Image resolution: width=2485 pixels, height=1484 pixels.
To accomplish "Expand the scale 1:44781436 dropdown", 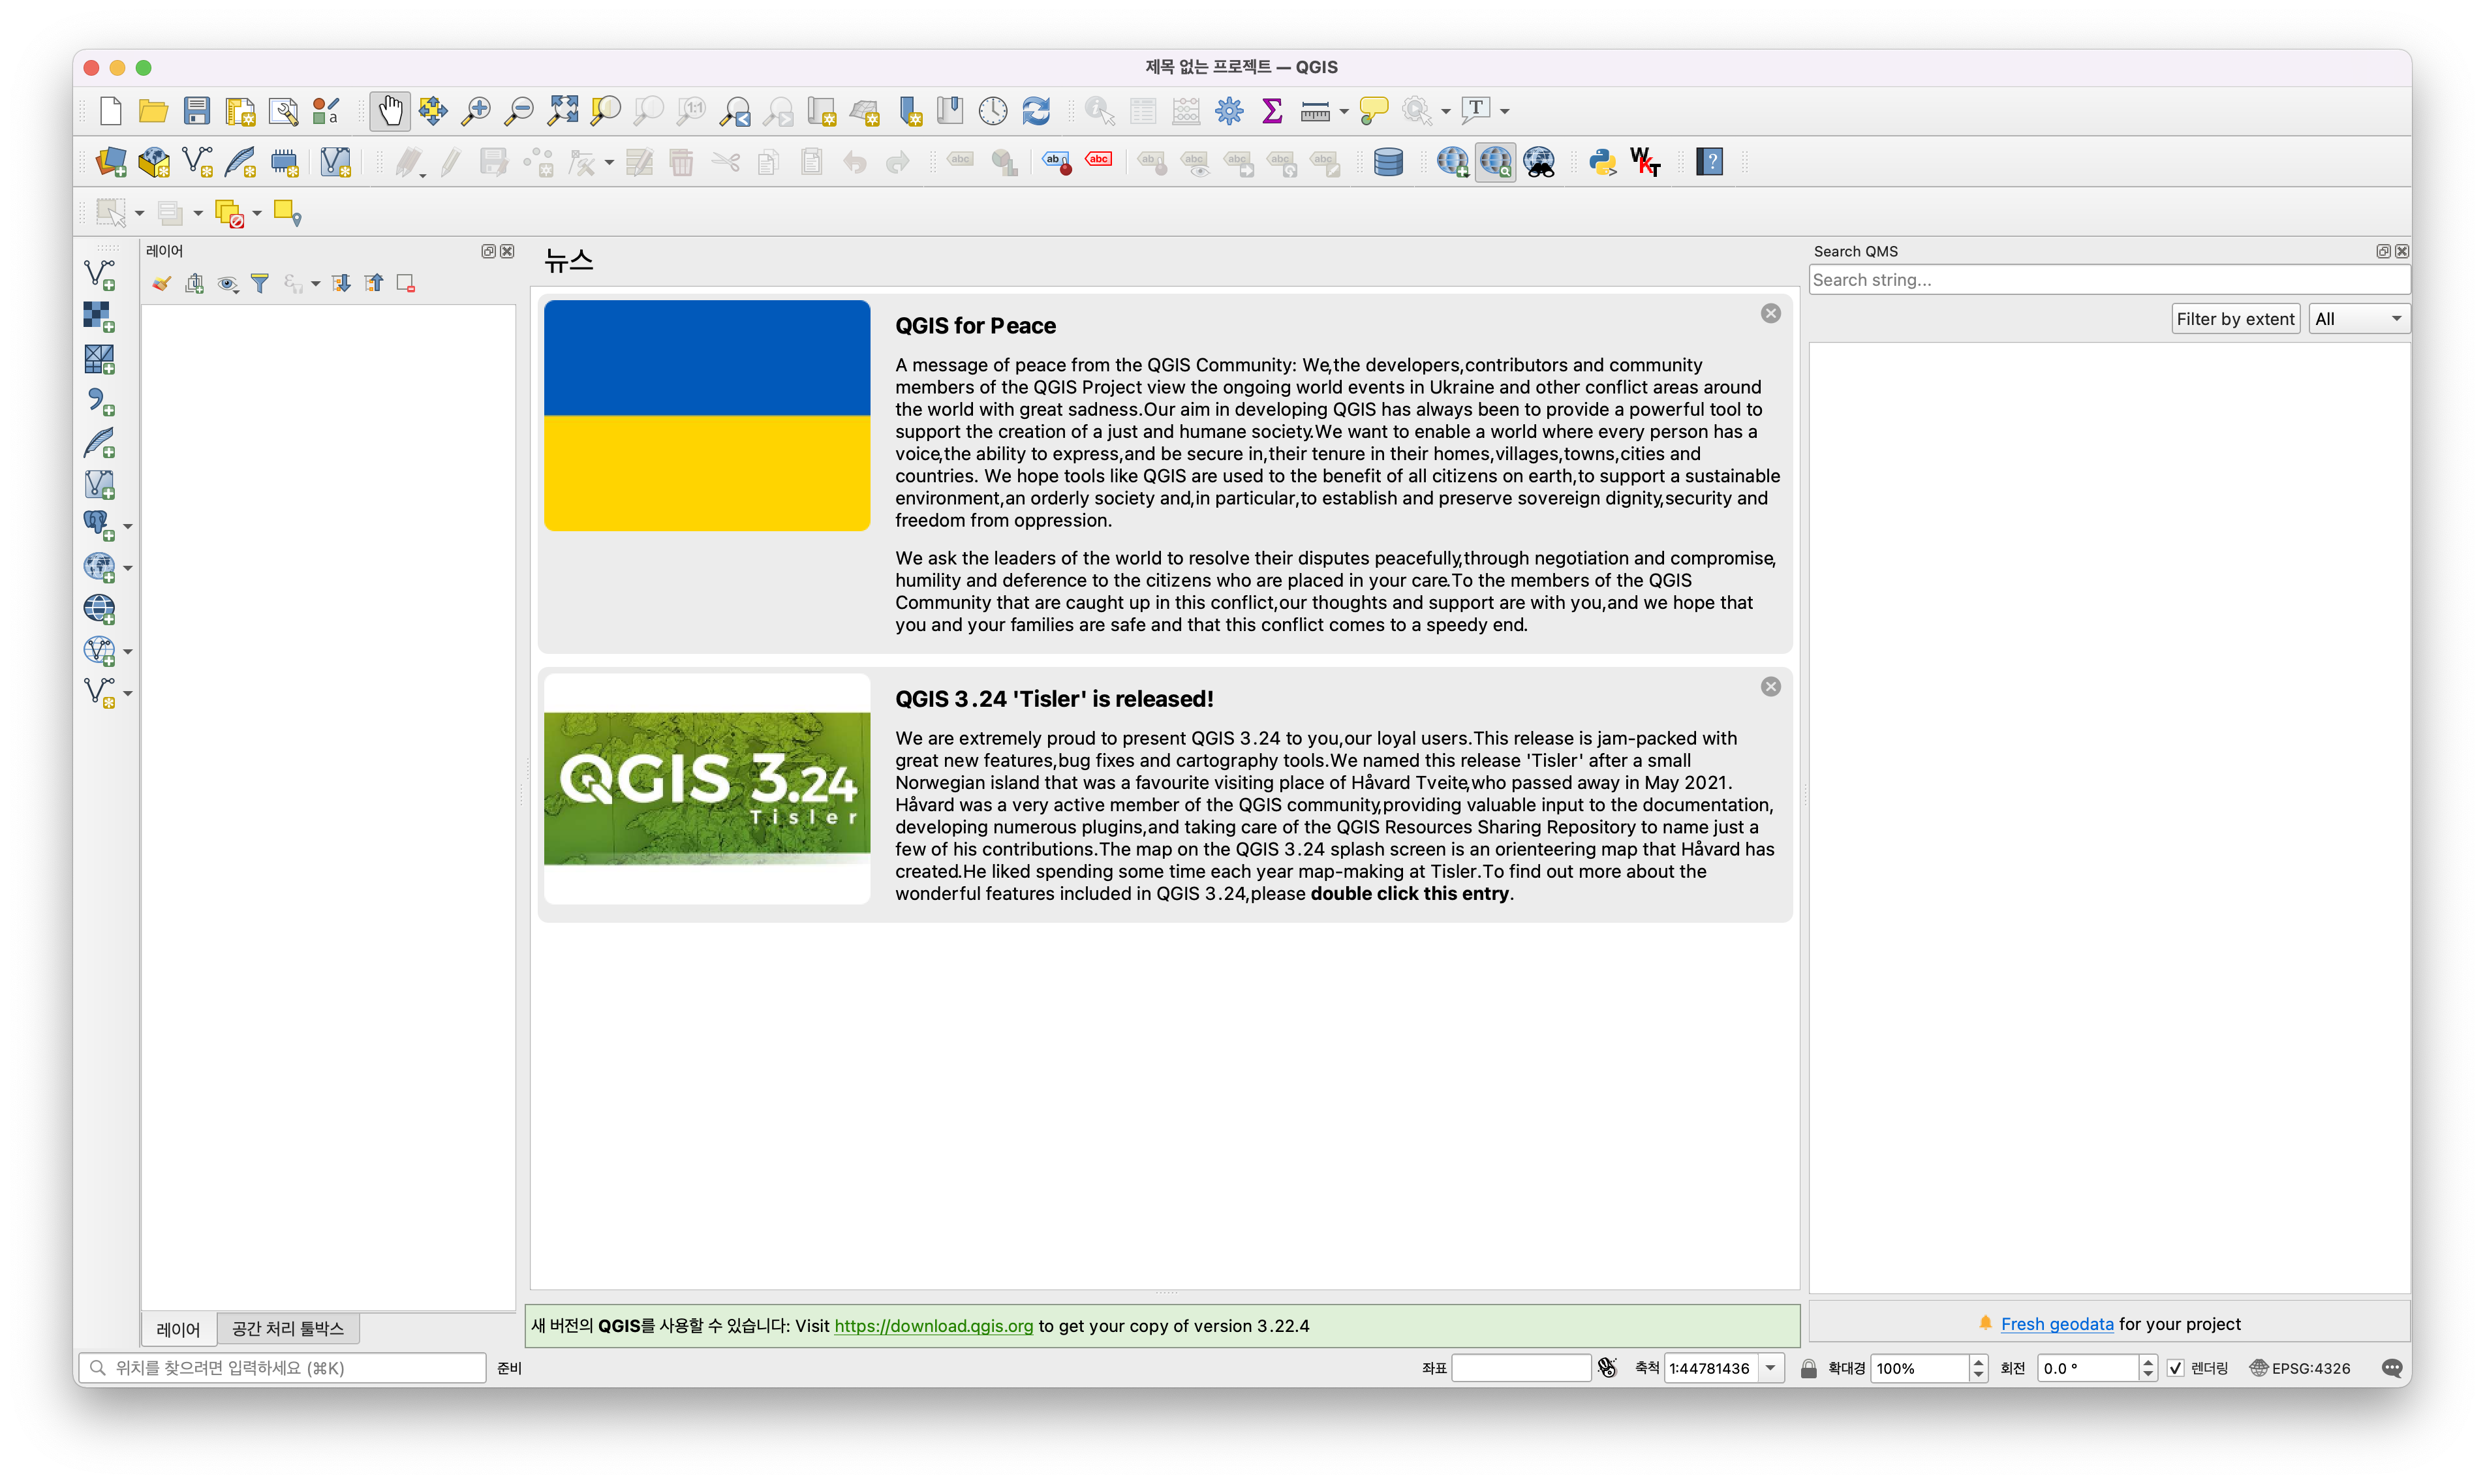I will tap(1771, 1368).
